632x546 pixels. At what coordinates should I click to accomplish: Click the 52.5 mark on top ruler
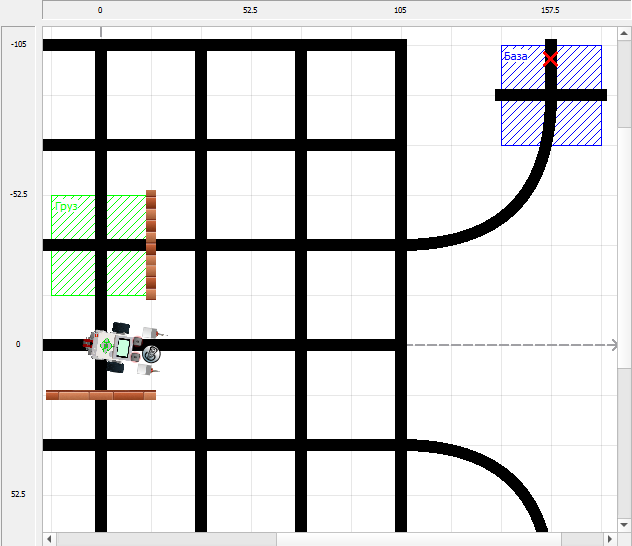click(x=250, y=10)
